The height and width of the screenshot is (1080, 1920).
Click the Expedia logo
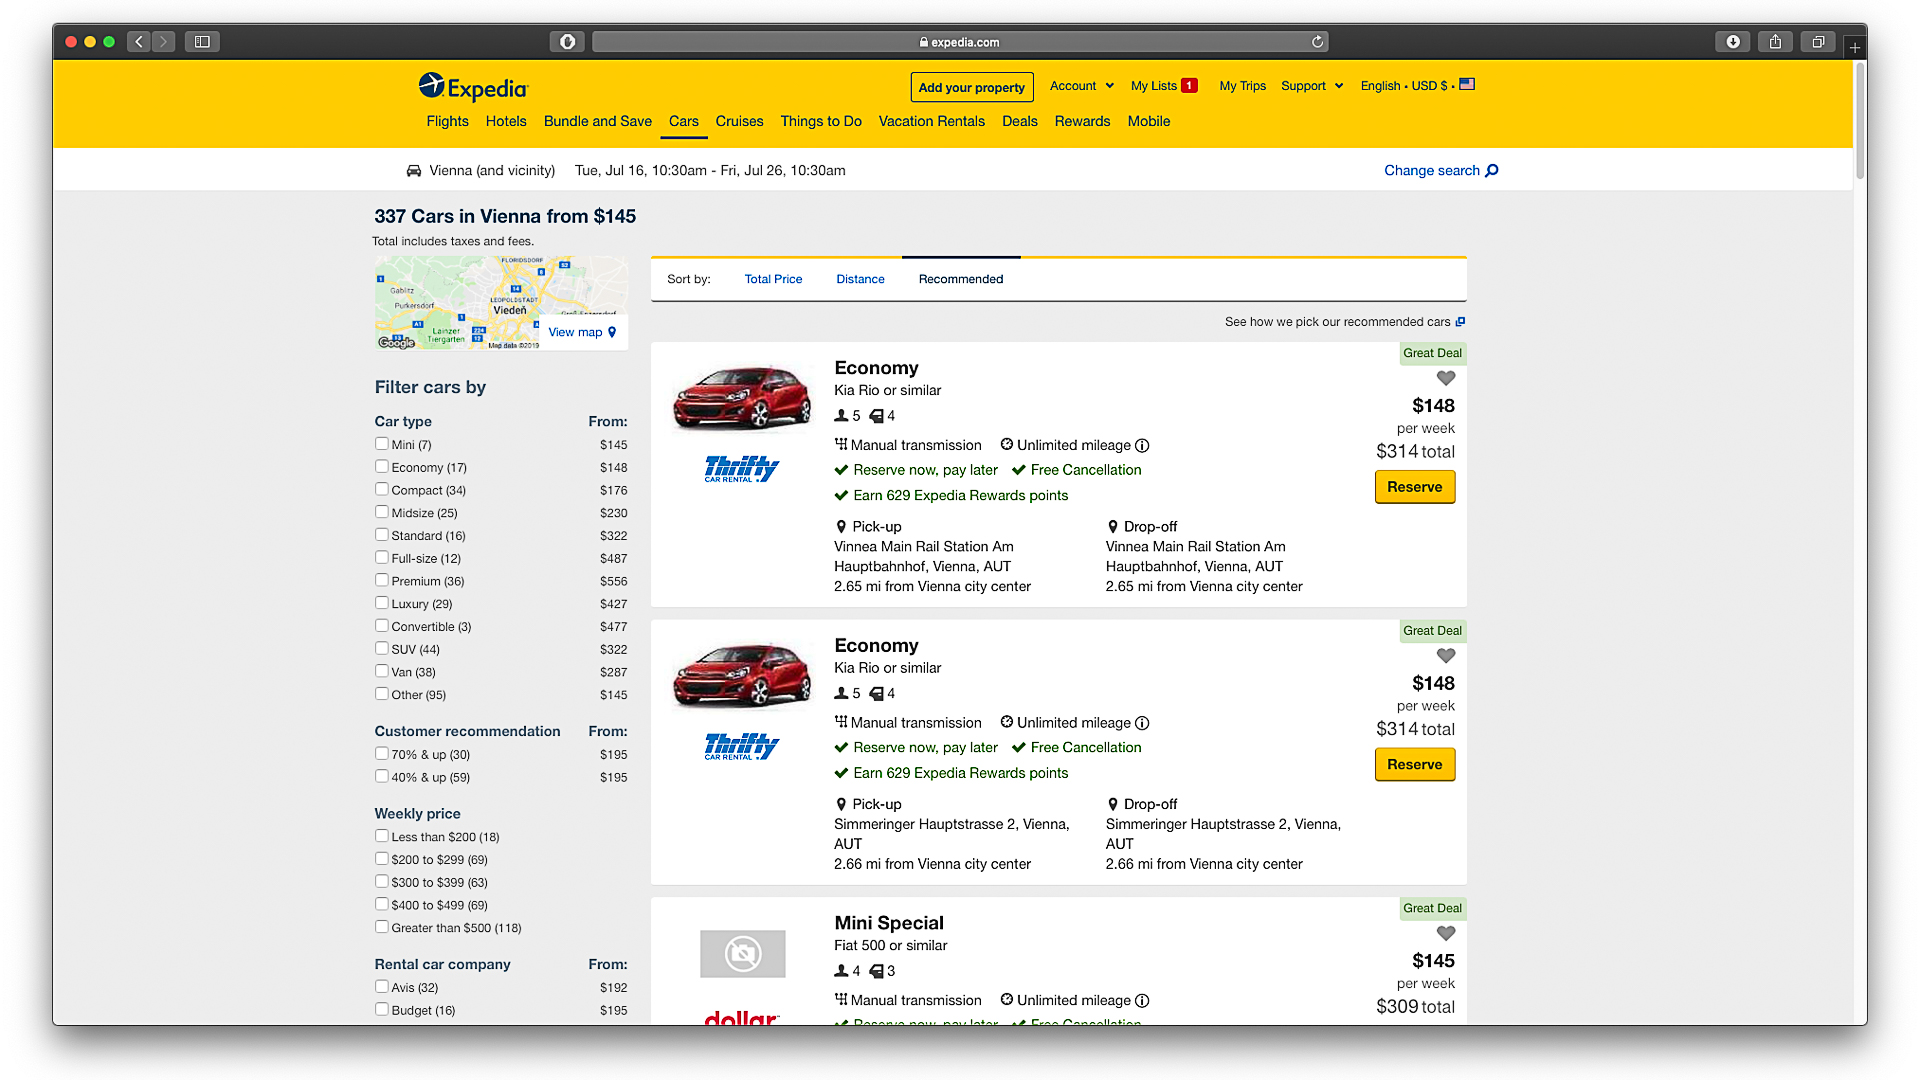click(x=472, y=88)
